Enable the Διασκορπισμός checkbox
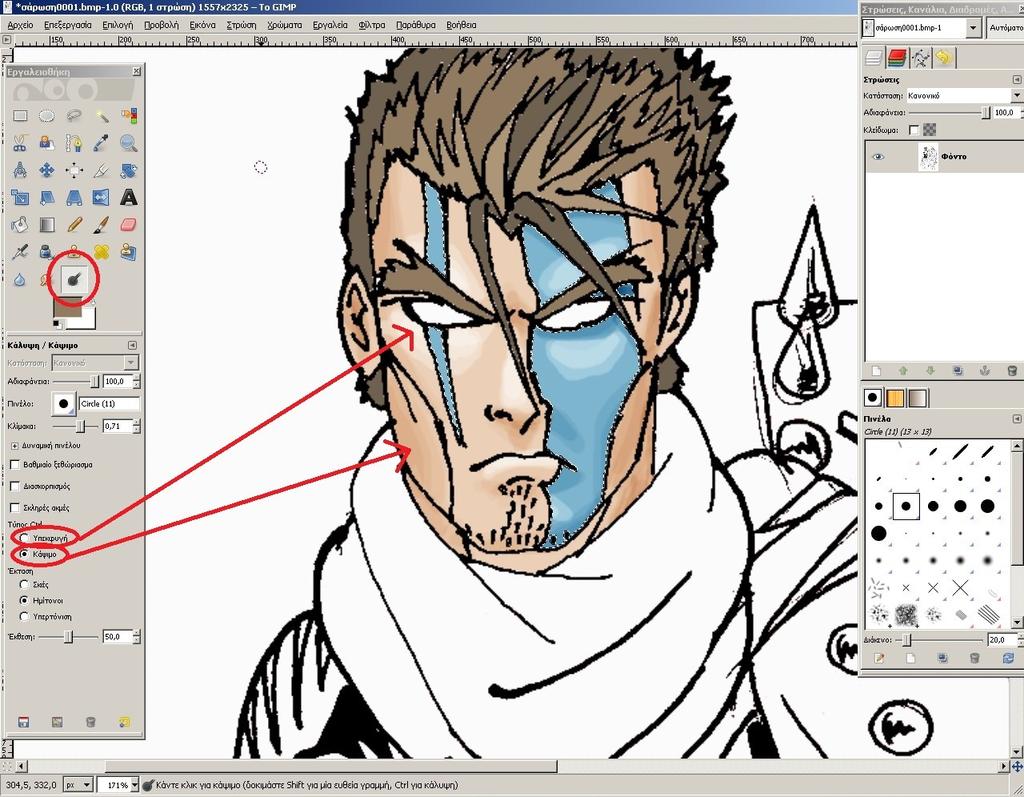The image size is (1024, 797). tap(15, 486)
